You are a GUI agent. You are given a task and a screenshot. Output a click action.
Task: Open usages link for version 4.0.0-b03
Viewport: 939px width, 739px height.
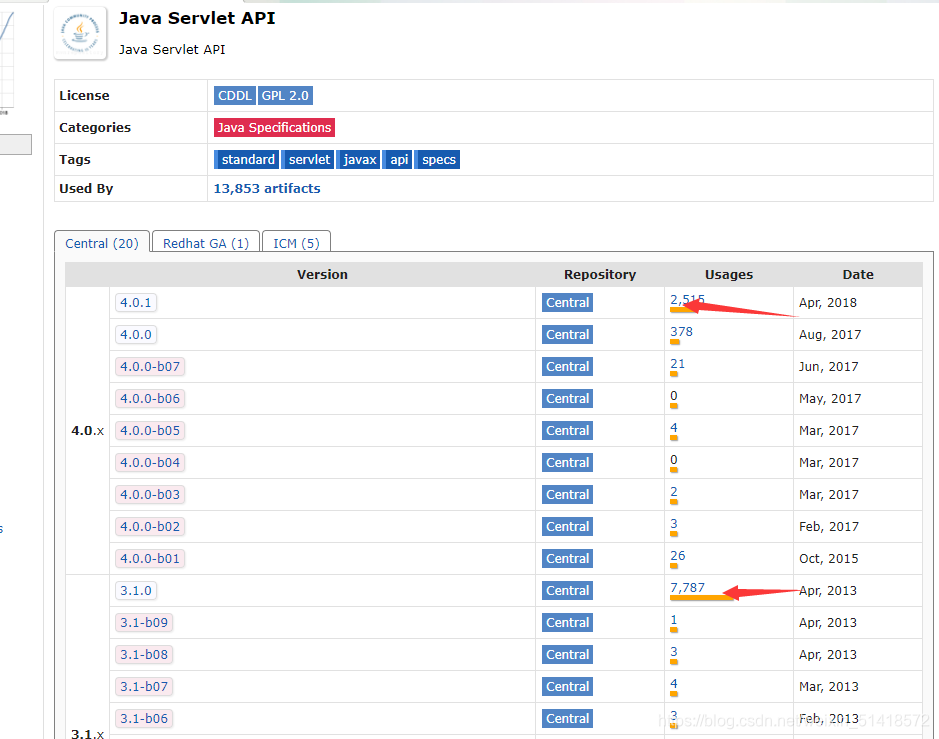[x=674, y=492]
